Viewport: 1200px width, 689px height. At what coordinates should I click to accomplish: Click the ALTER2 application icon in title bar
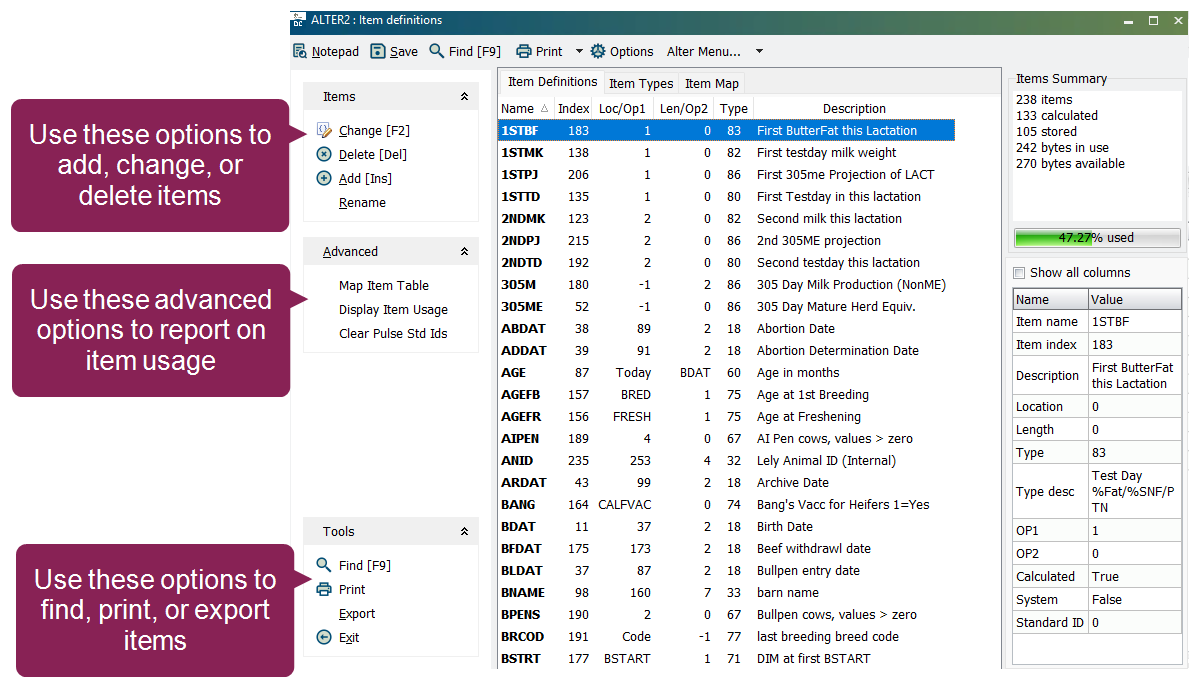click(x=298, y=20)
